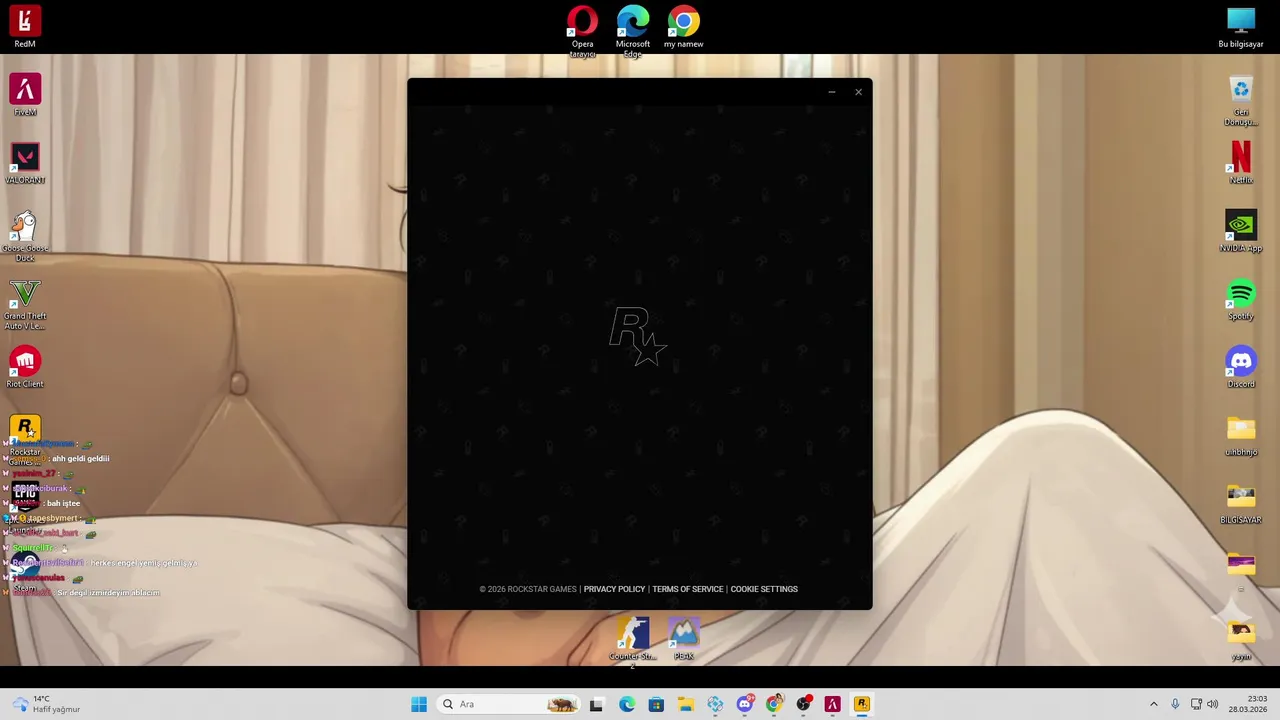Open network tray icon
This screenshot has height=720, width=1280.
point(1196,704)
